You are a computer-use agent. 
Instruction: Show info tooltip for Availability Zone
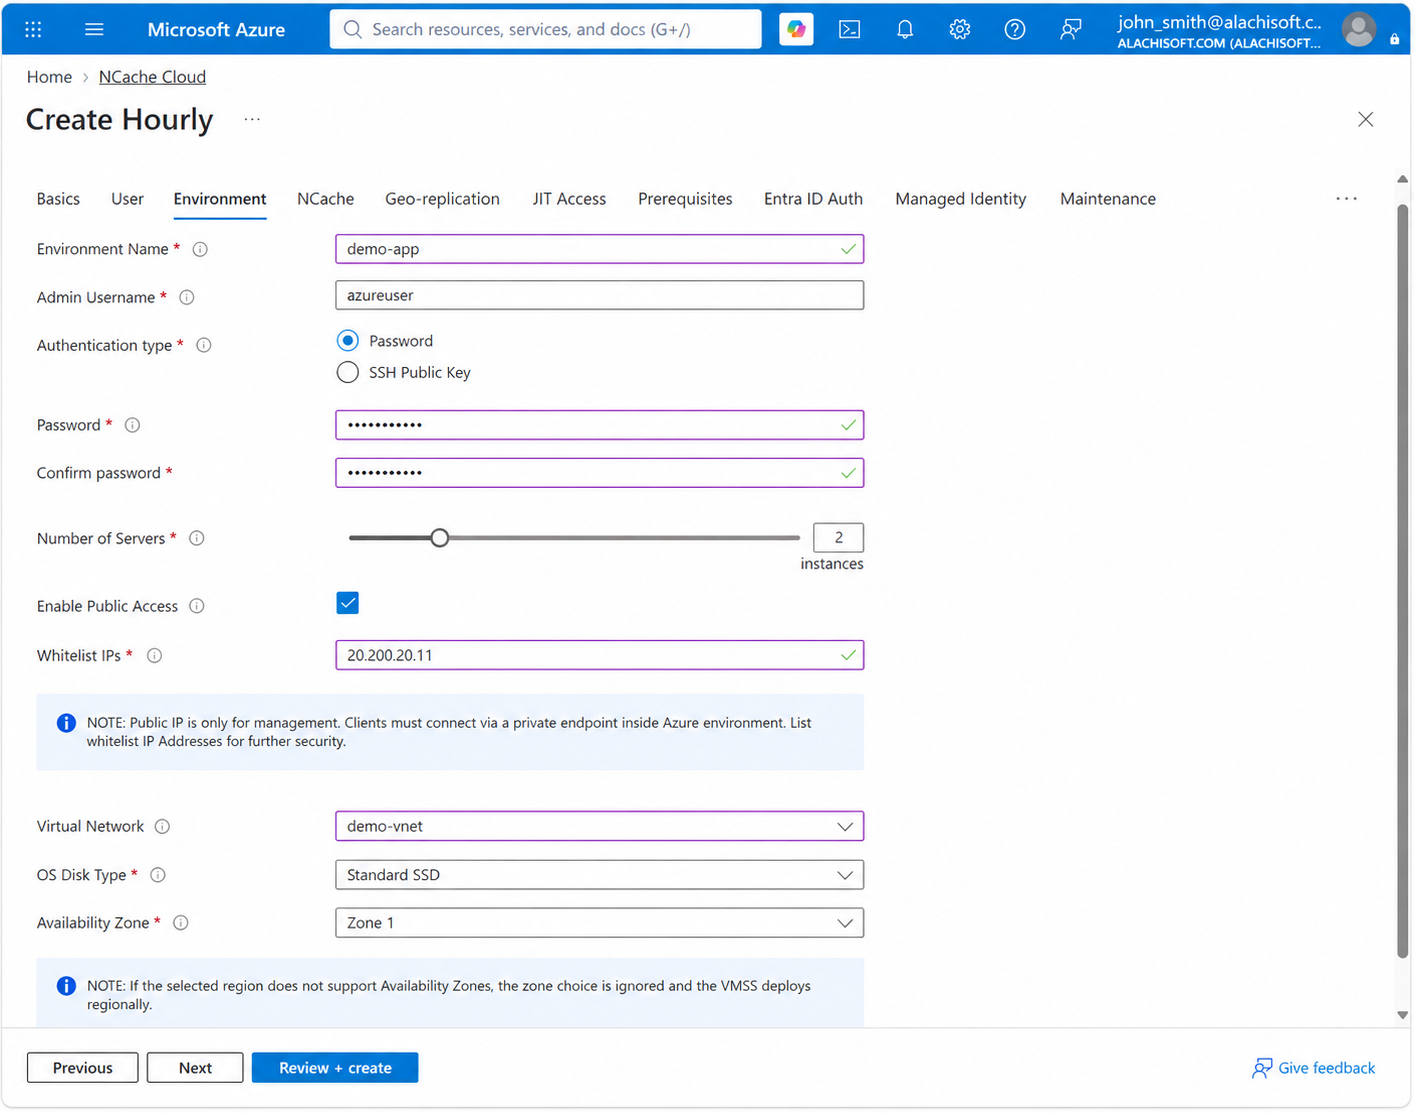click(181, 923)
